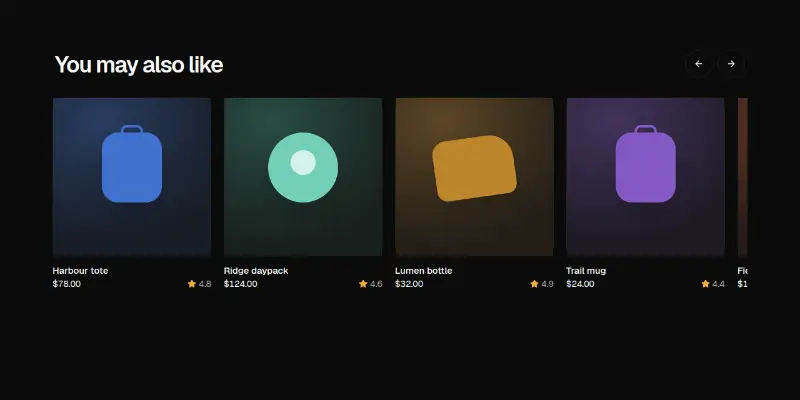Click the You may also like heading
Screen dimensions: 800x400
coord(139,65)
